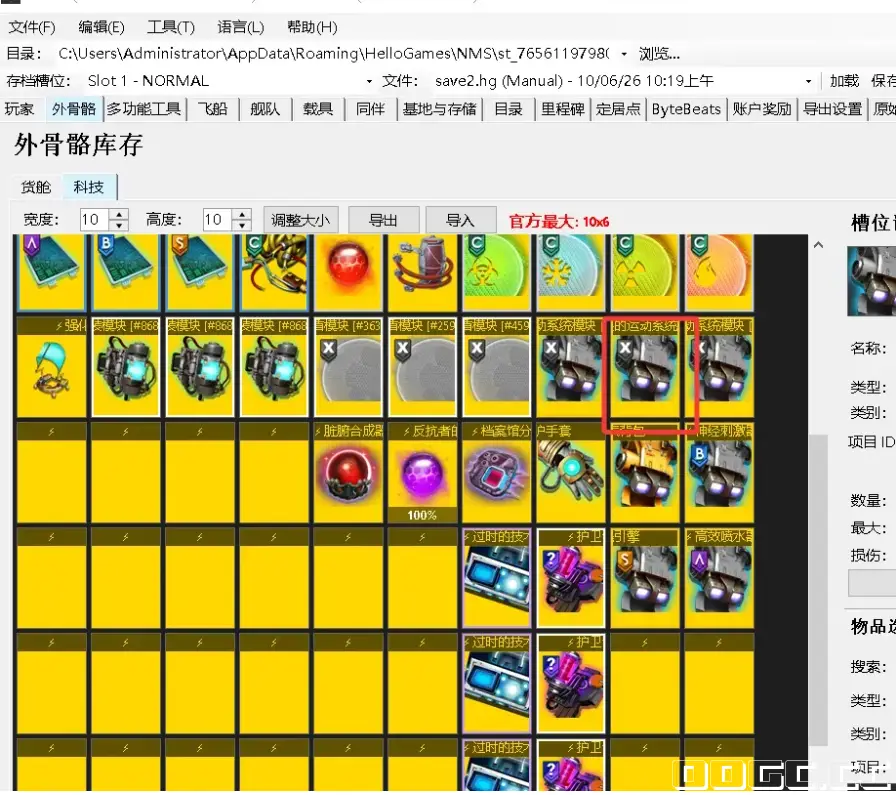Switch to the 同伴 tab
This screenshot has width=896, height=795.
[370, 109]
